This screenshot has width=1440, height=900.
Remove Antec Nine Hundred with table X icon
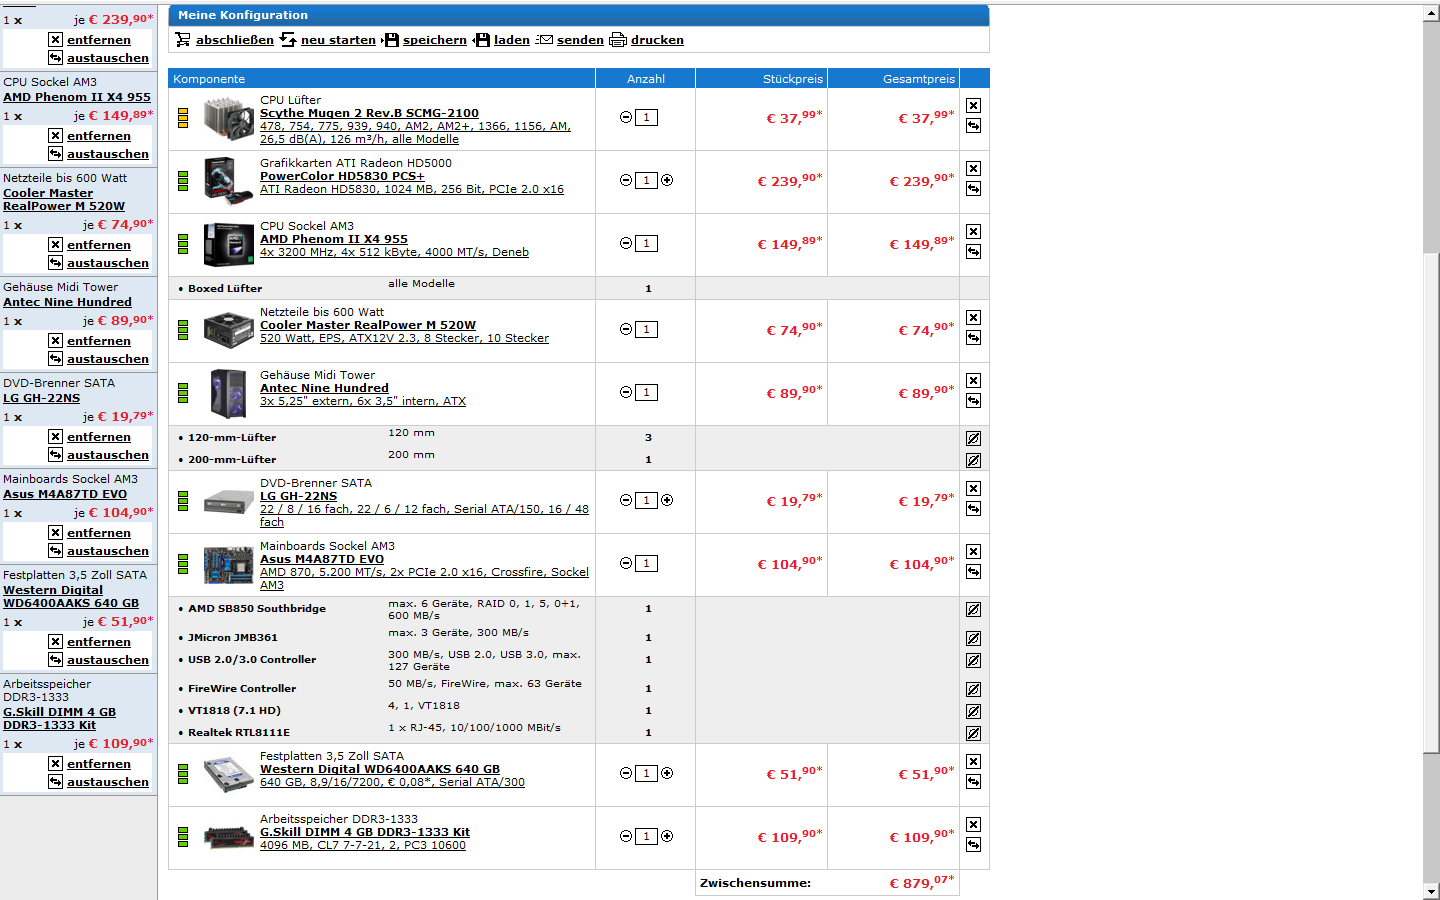[973, 381]
